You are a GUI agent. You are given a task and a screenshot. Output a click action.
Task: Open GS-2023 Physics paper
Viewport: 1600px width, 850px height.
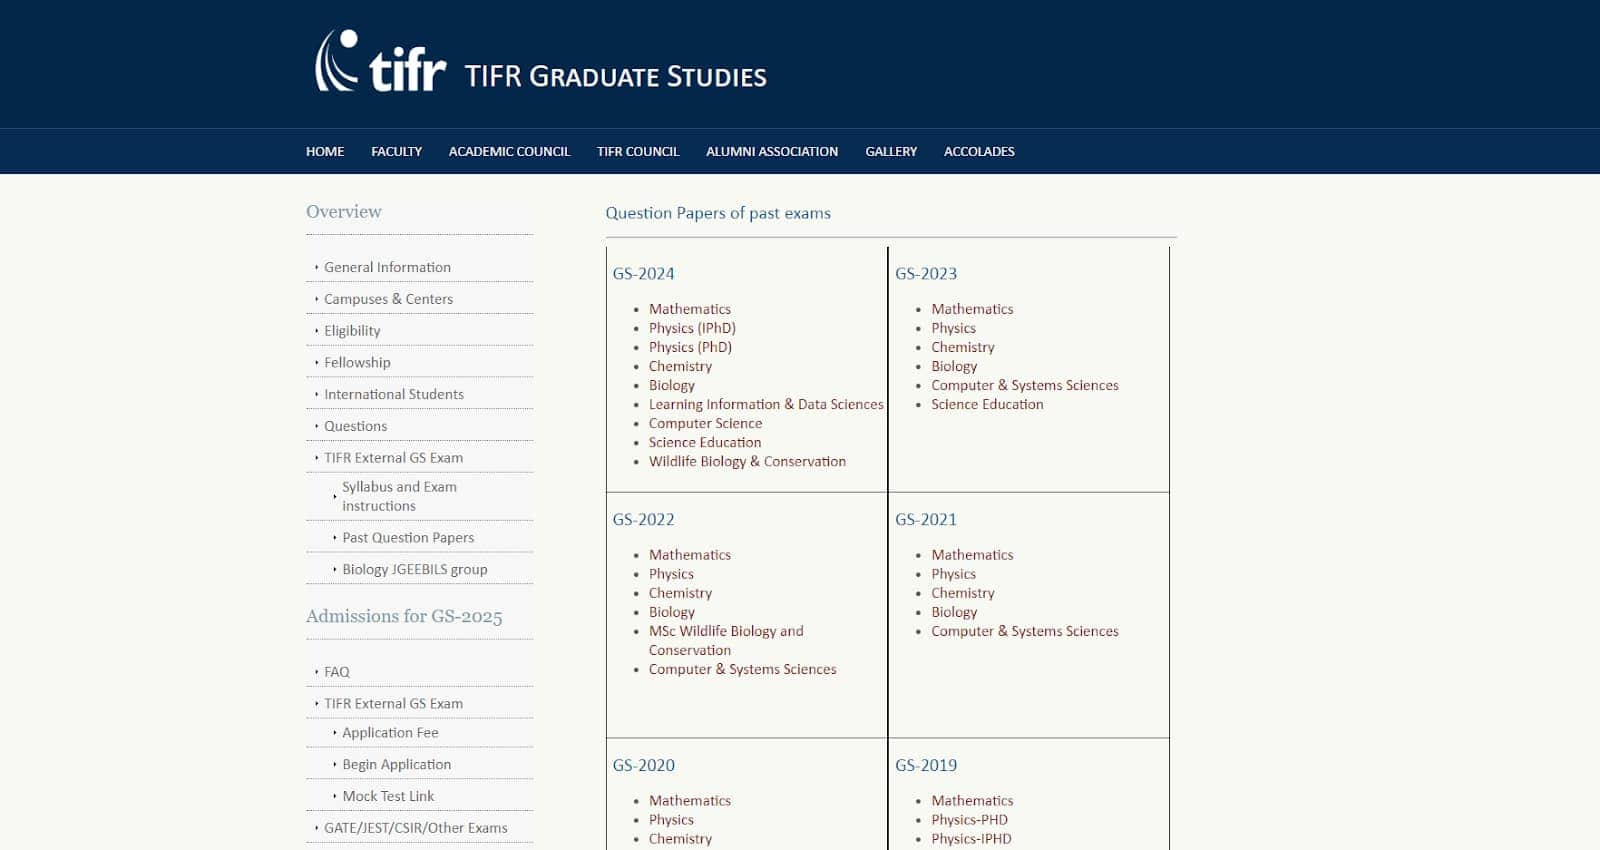[x=953, y=328]
